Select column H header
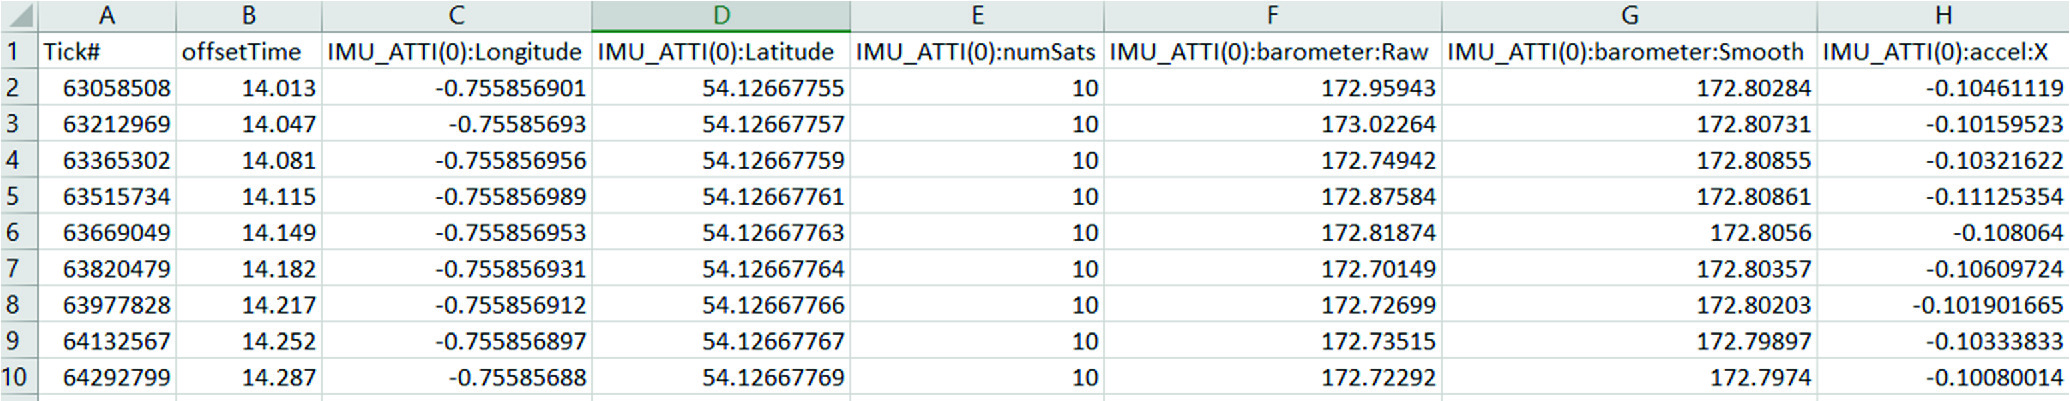The image size is (2070, 401). coord(1942,16)
